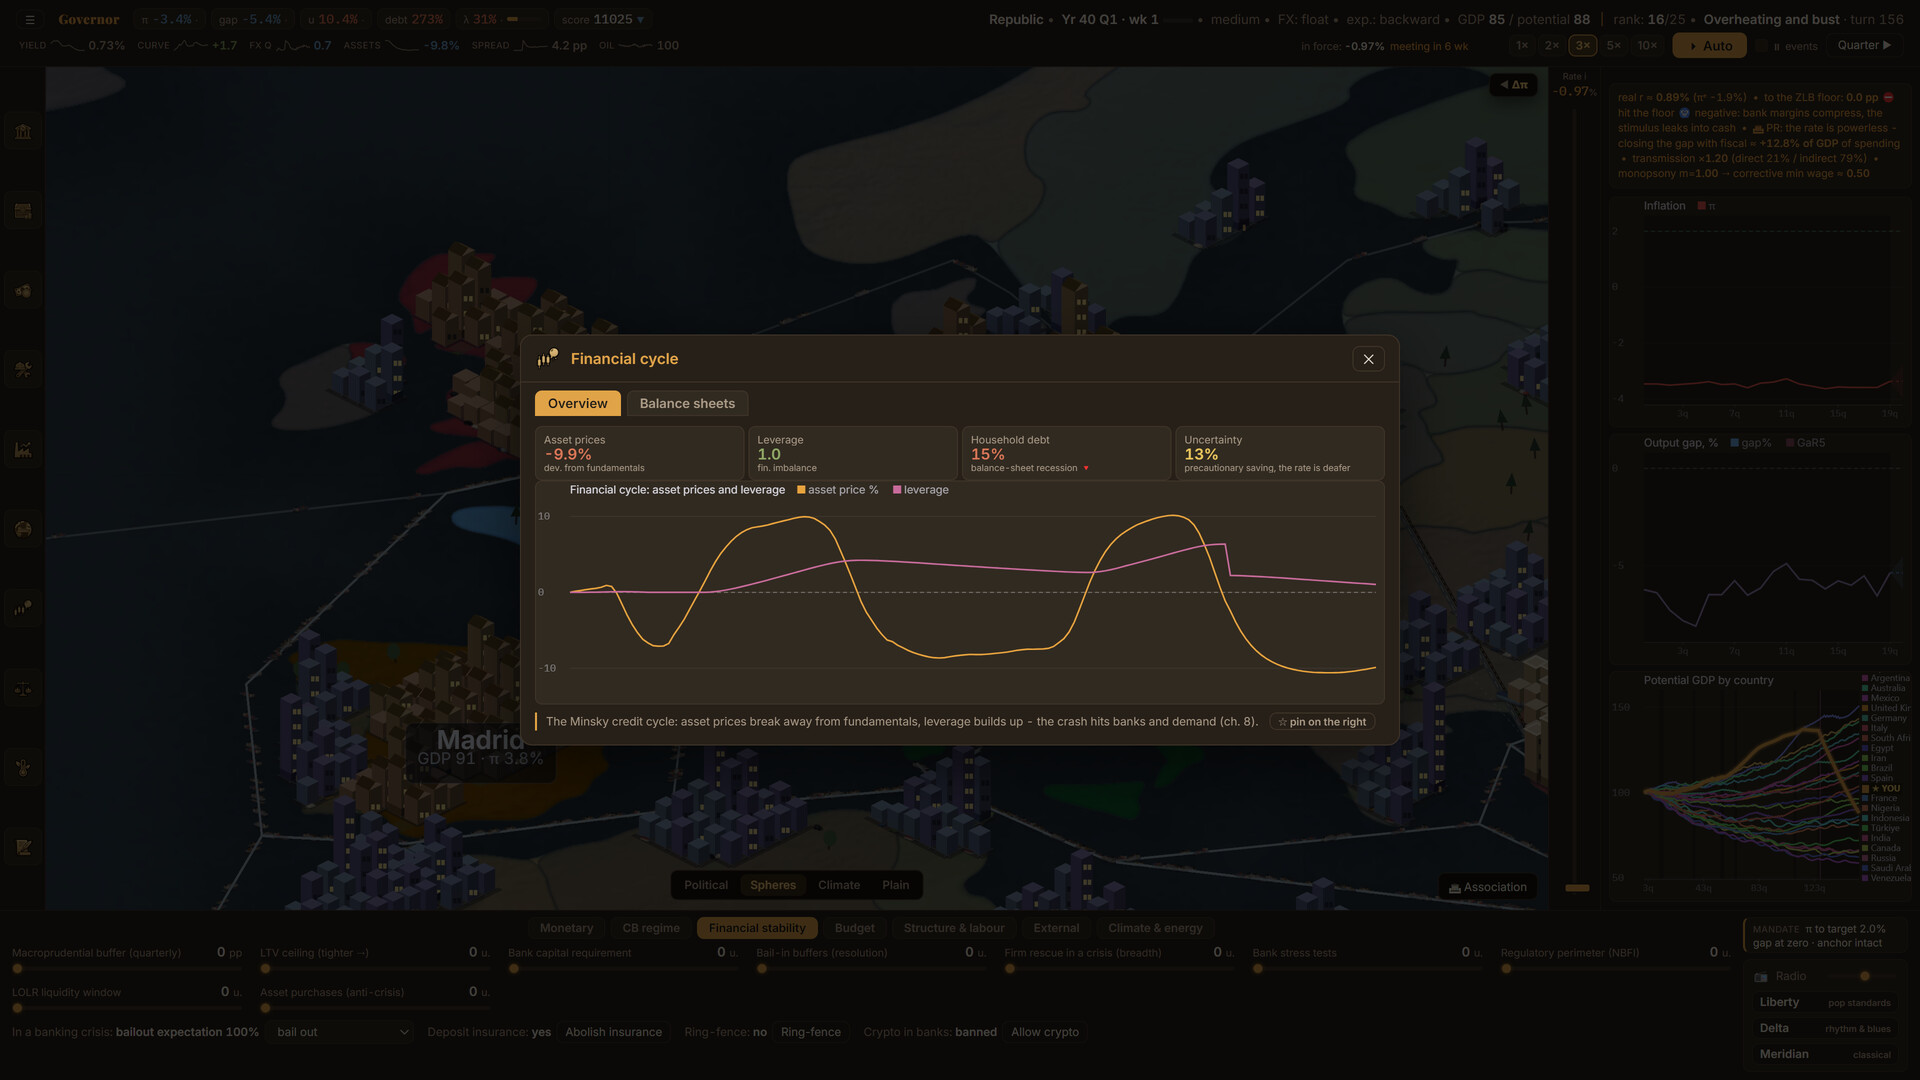Open the wrench and tools sidebar icon
The width and height of the screenshot is (1920, 1080).
23,370
